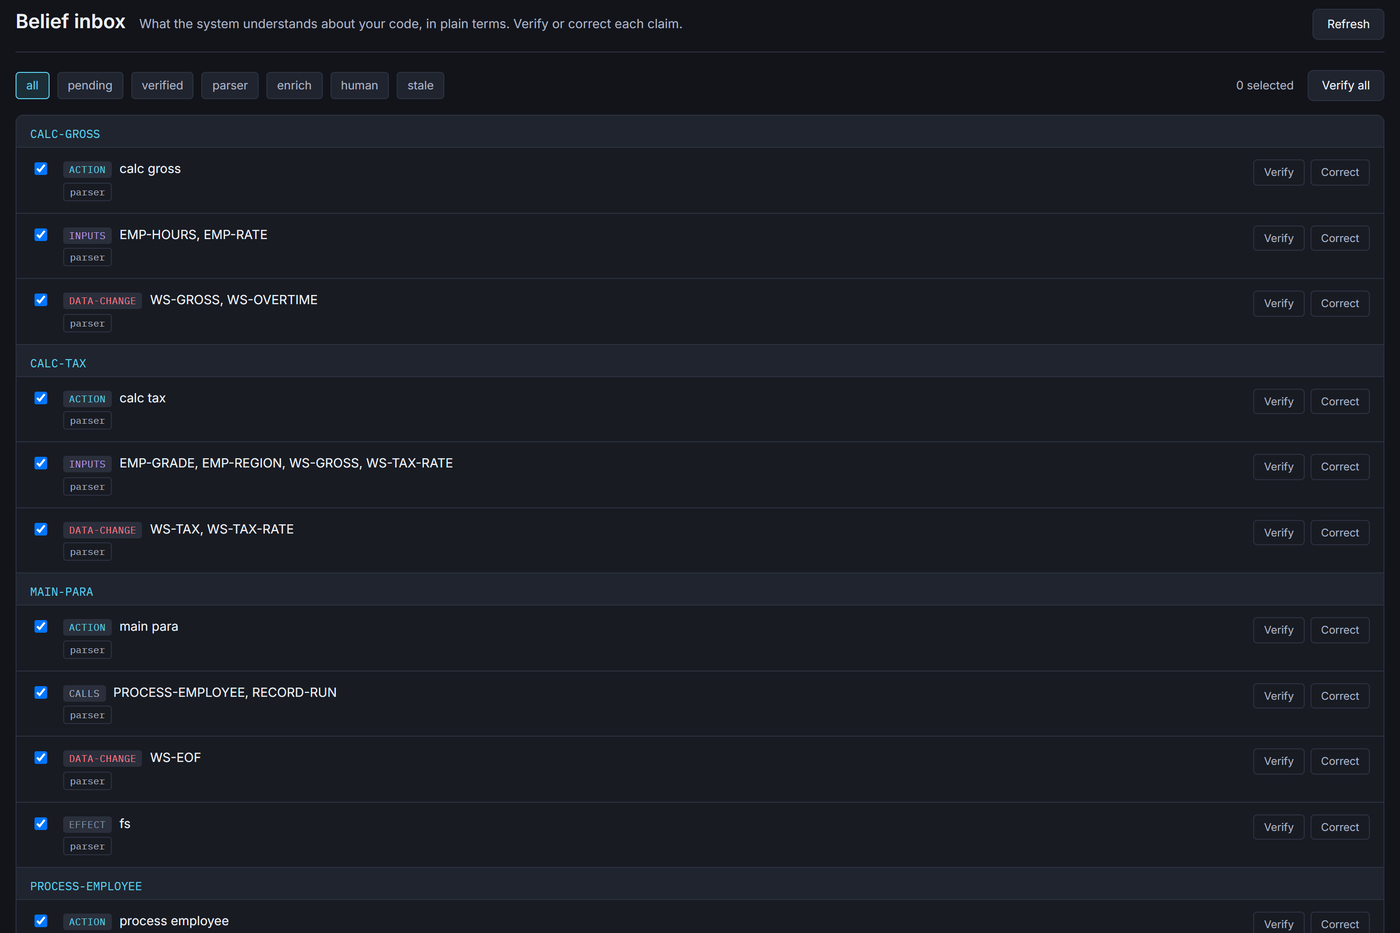This screenshot has width=1400, height=933.
Task: Verify the 'calc tax' action claim
Action: pyautogui.click(x=1278, y=401)
